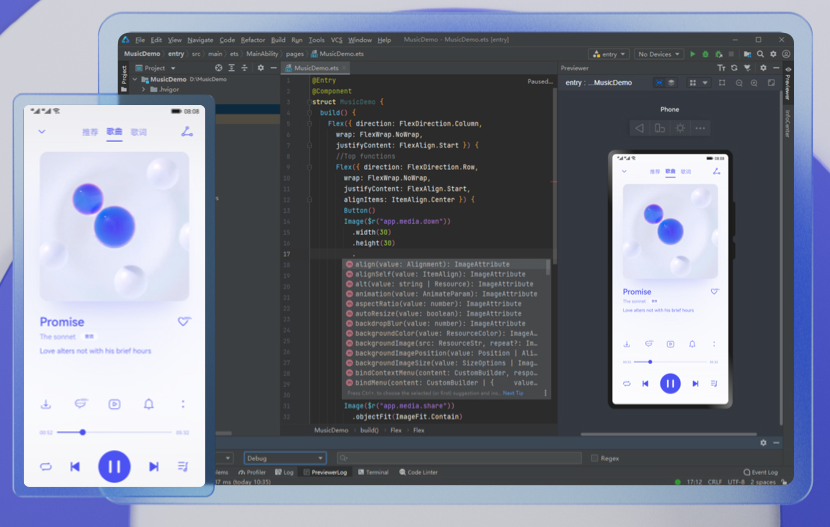Start debugging with the green bug icon
Image resolution: width=830 pixels, height=527 pixels.
705,54
